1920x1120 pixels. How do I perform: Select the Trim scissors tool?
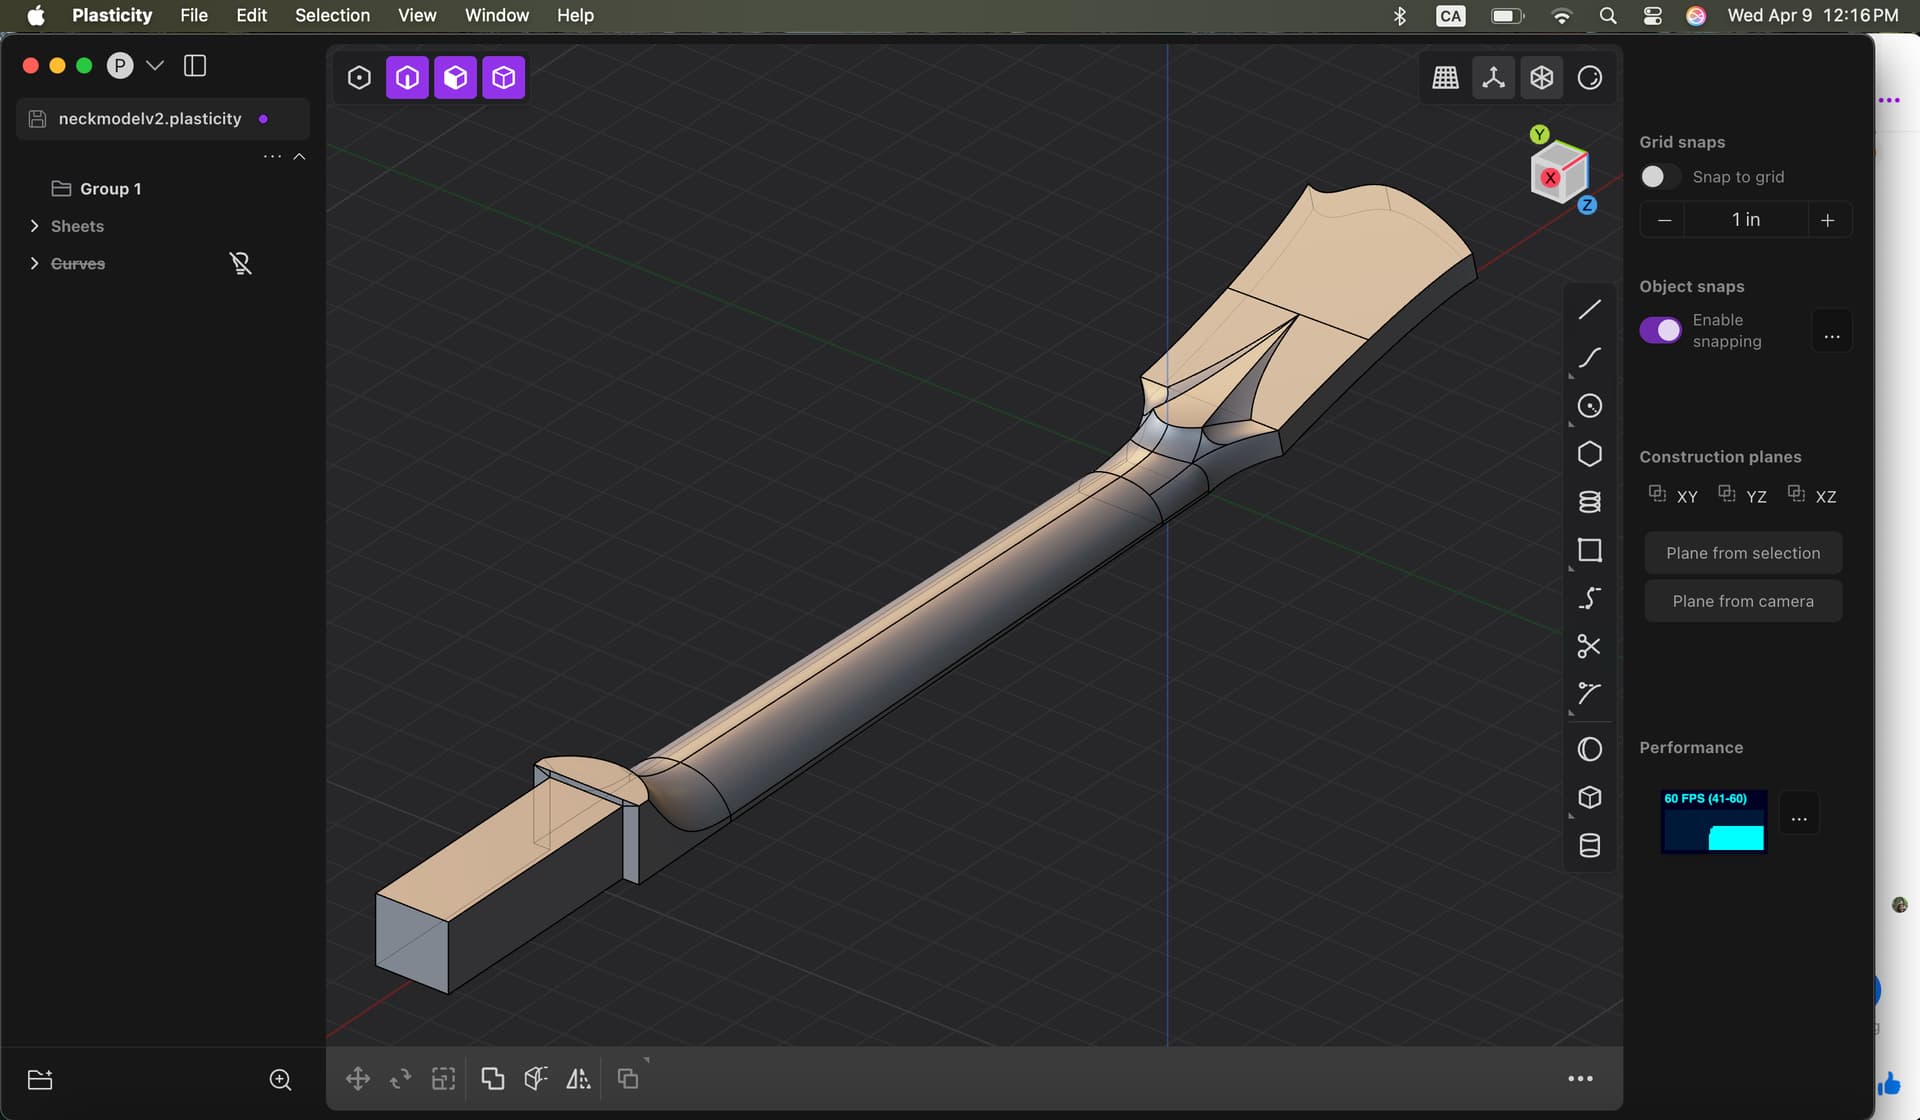1589,646
